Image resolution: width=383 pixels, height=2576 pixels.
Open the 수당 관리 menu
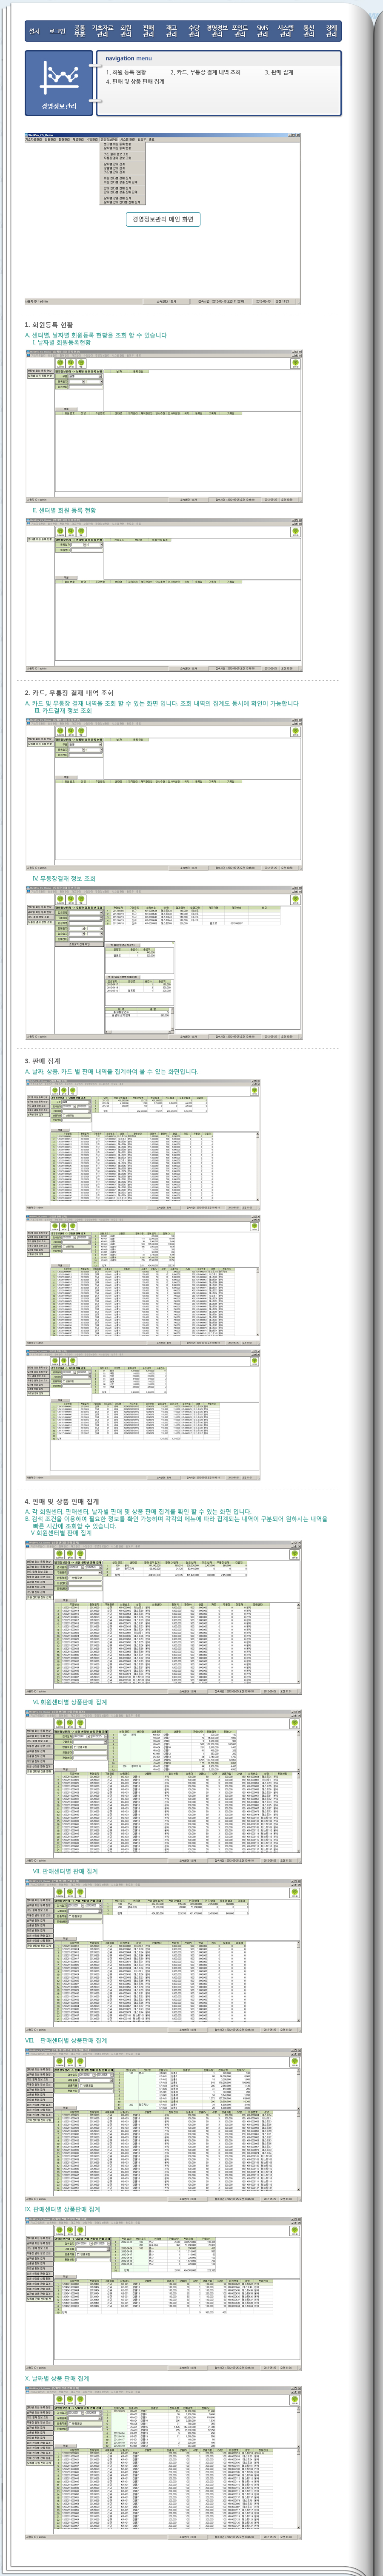tap(194, 31)
